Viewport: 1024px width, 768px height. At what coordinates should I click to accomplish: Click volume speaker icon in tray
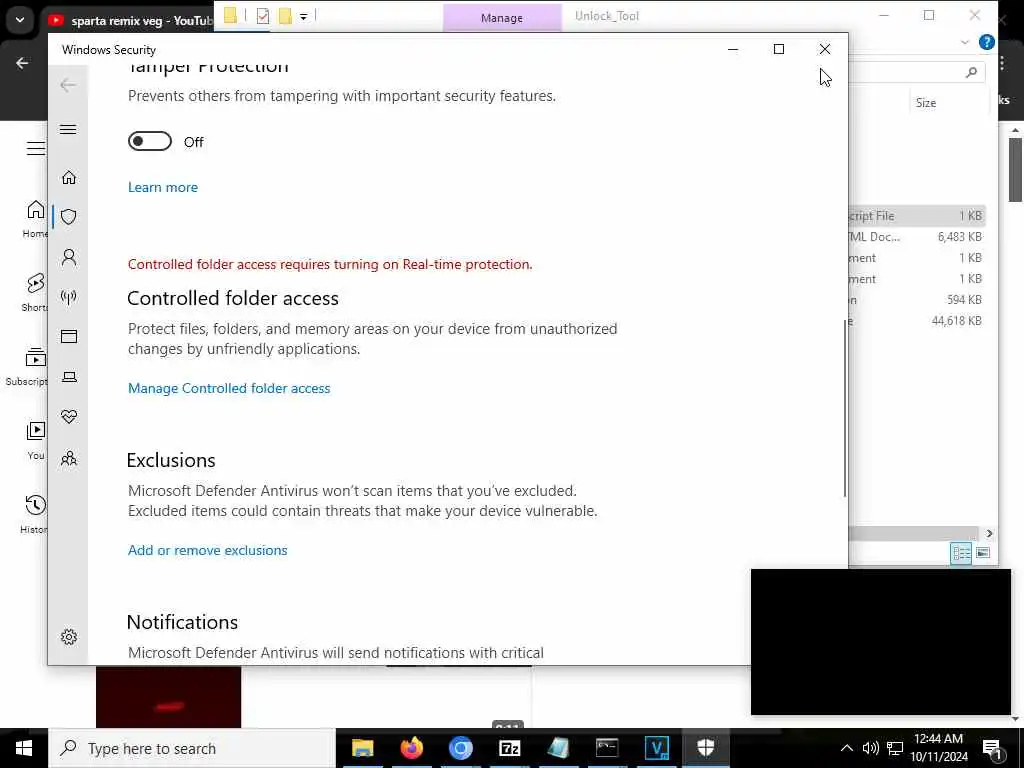(x=871, y=748)
